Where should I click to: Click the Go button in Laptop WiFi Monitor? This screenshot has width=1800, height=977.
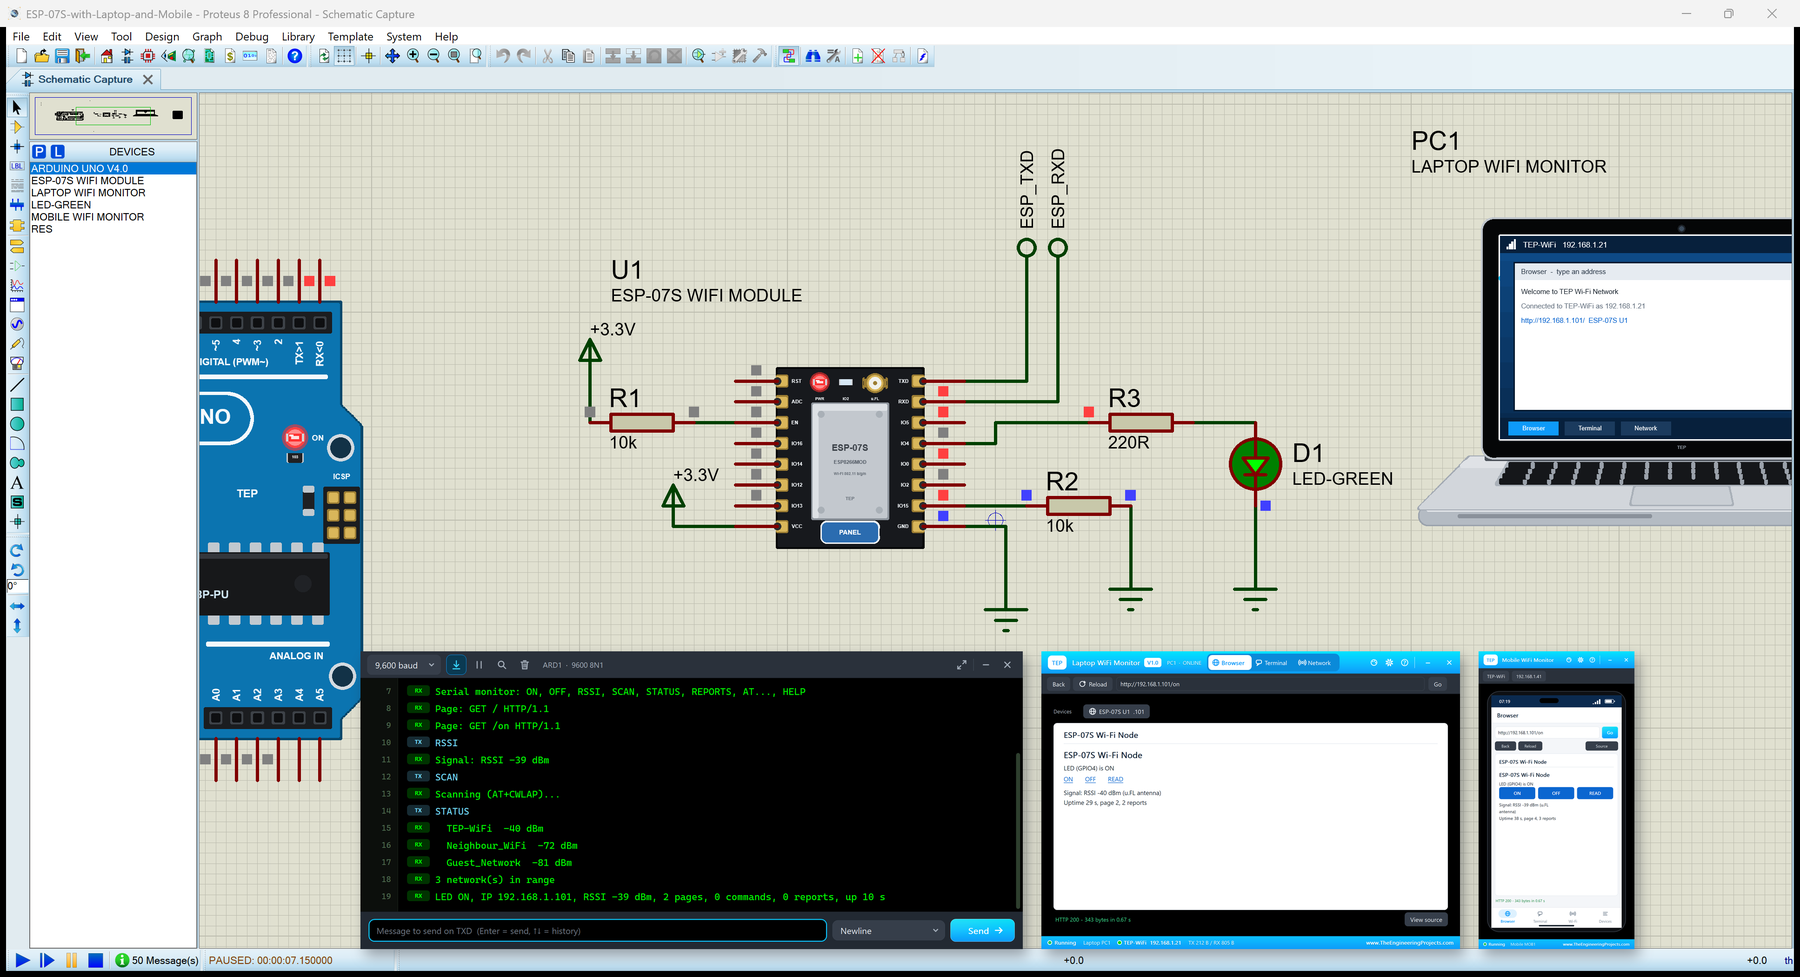pyautogui.click(x=1438, y=685)
